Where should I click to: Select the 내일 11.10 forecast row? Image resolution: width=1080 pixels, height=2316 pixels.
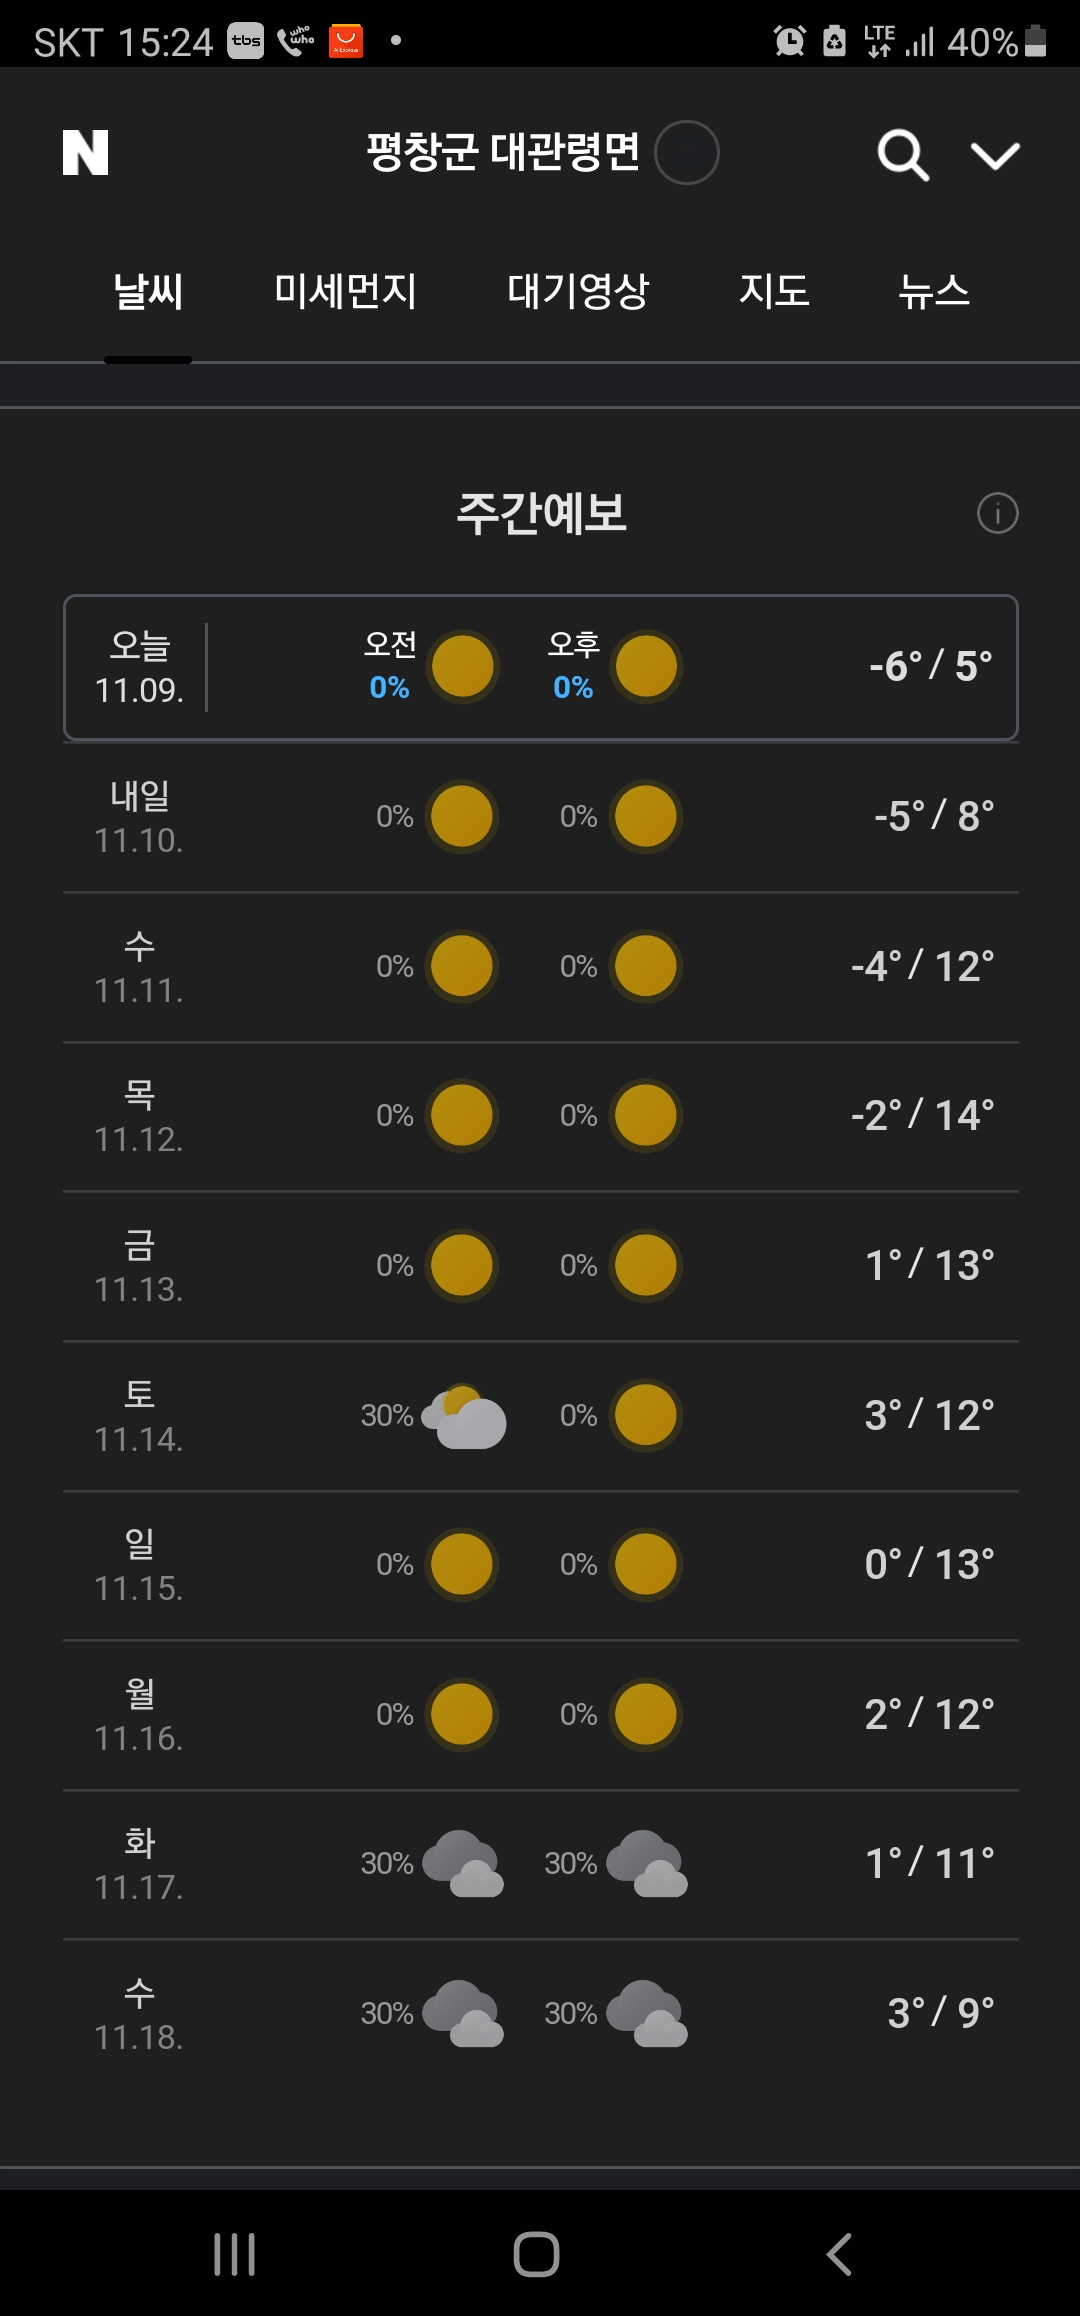click(x=541, y=817)
